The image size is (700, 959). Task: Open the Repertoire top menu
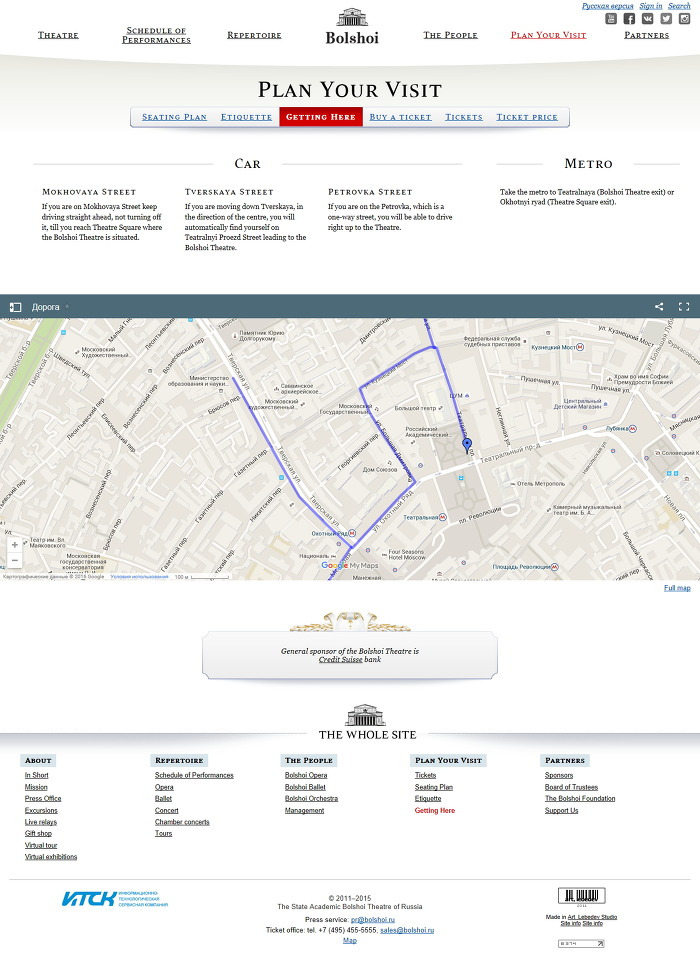pyautogui.click(x=254, y=35)
